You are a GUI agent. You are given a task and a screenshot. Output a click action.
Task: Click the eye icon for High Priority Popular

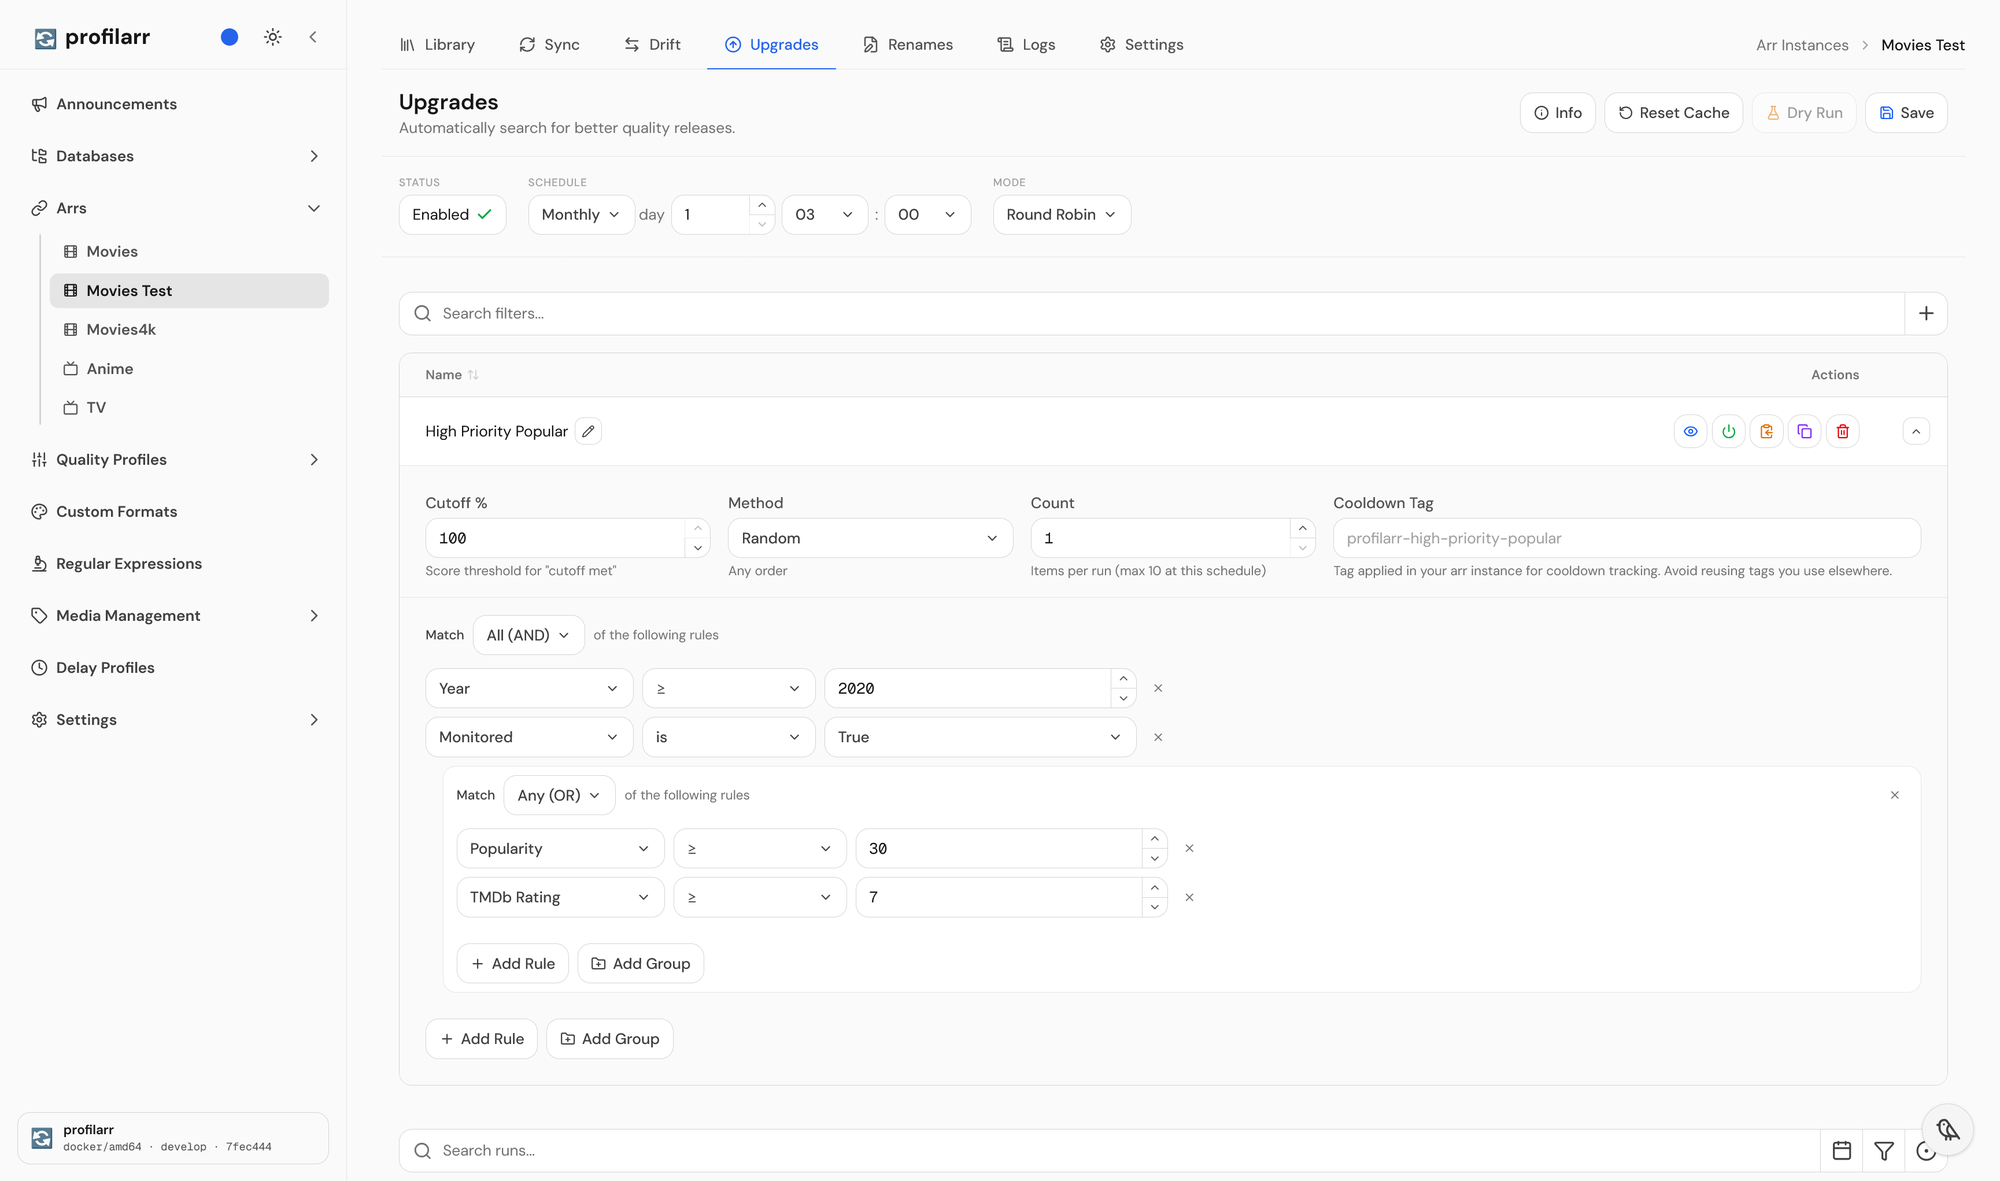[1690, 432]
